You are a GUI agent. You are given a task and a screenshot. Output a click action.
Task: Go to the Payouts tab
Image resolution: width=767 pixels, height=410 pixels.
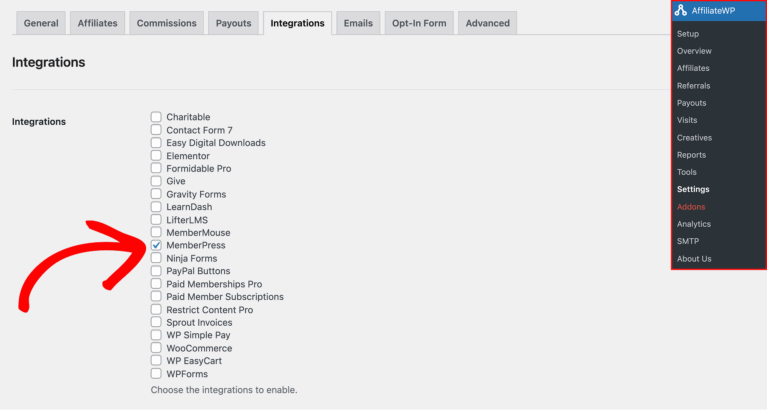pyautogui.click(x=234, y=23)
